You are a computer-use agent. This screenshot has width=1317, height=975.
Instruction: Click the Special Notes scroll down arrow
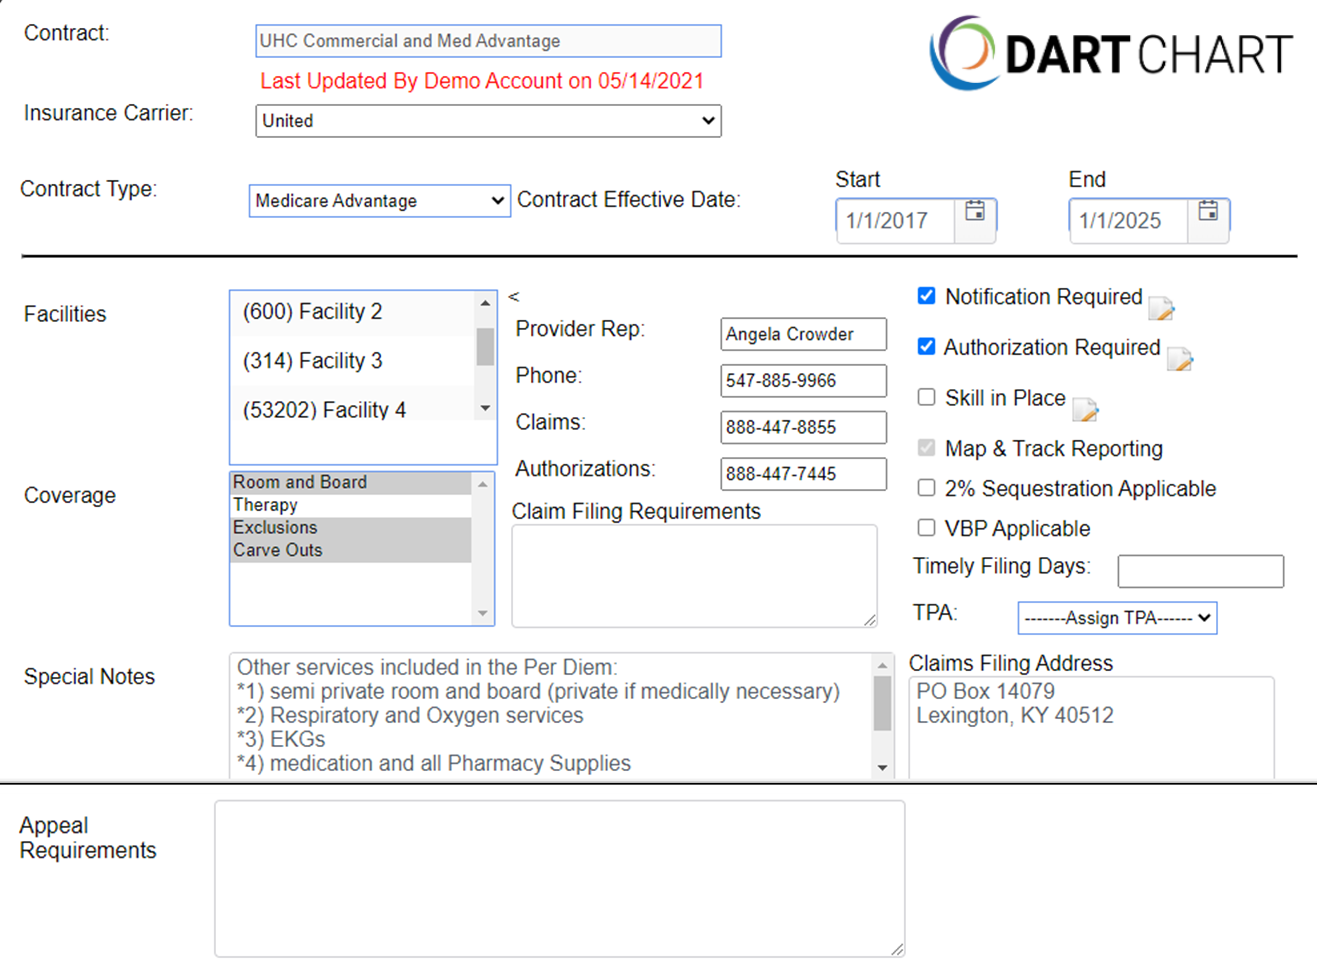(x=882, y=768)
